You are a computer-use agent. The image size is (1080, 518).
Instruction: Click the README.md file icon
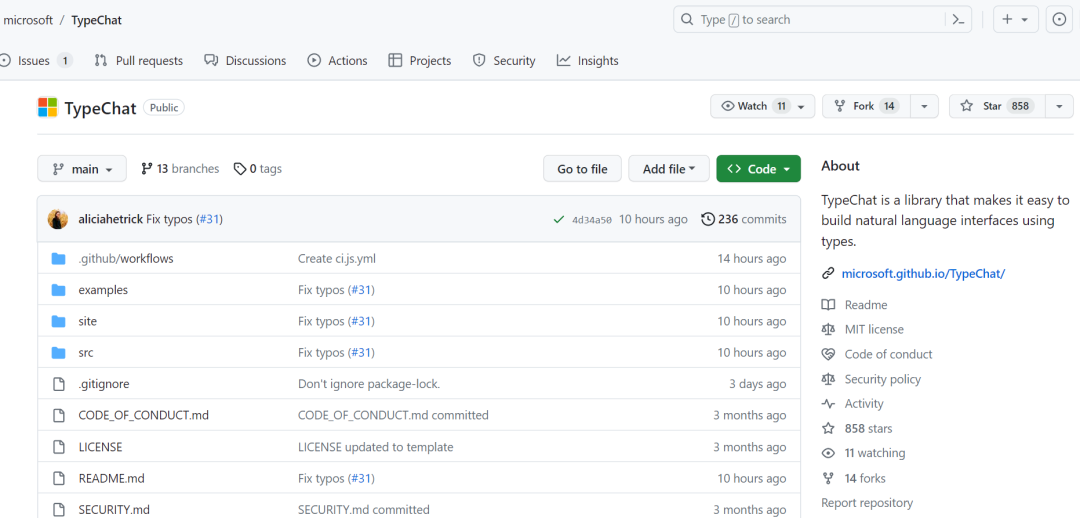(59, 478)
